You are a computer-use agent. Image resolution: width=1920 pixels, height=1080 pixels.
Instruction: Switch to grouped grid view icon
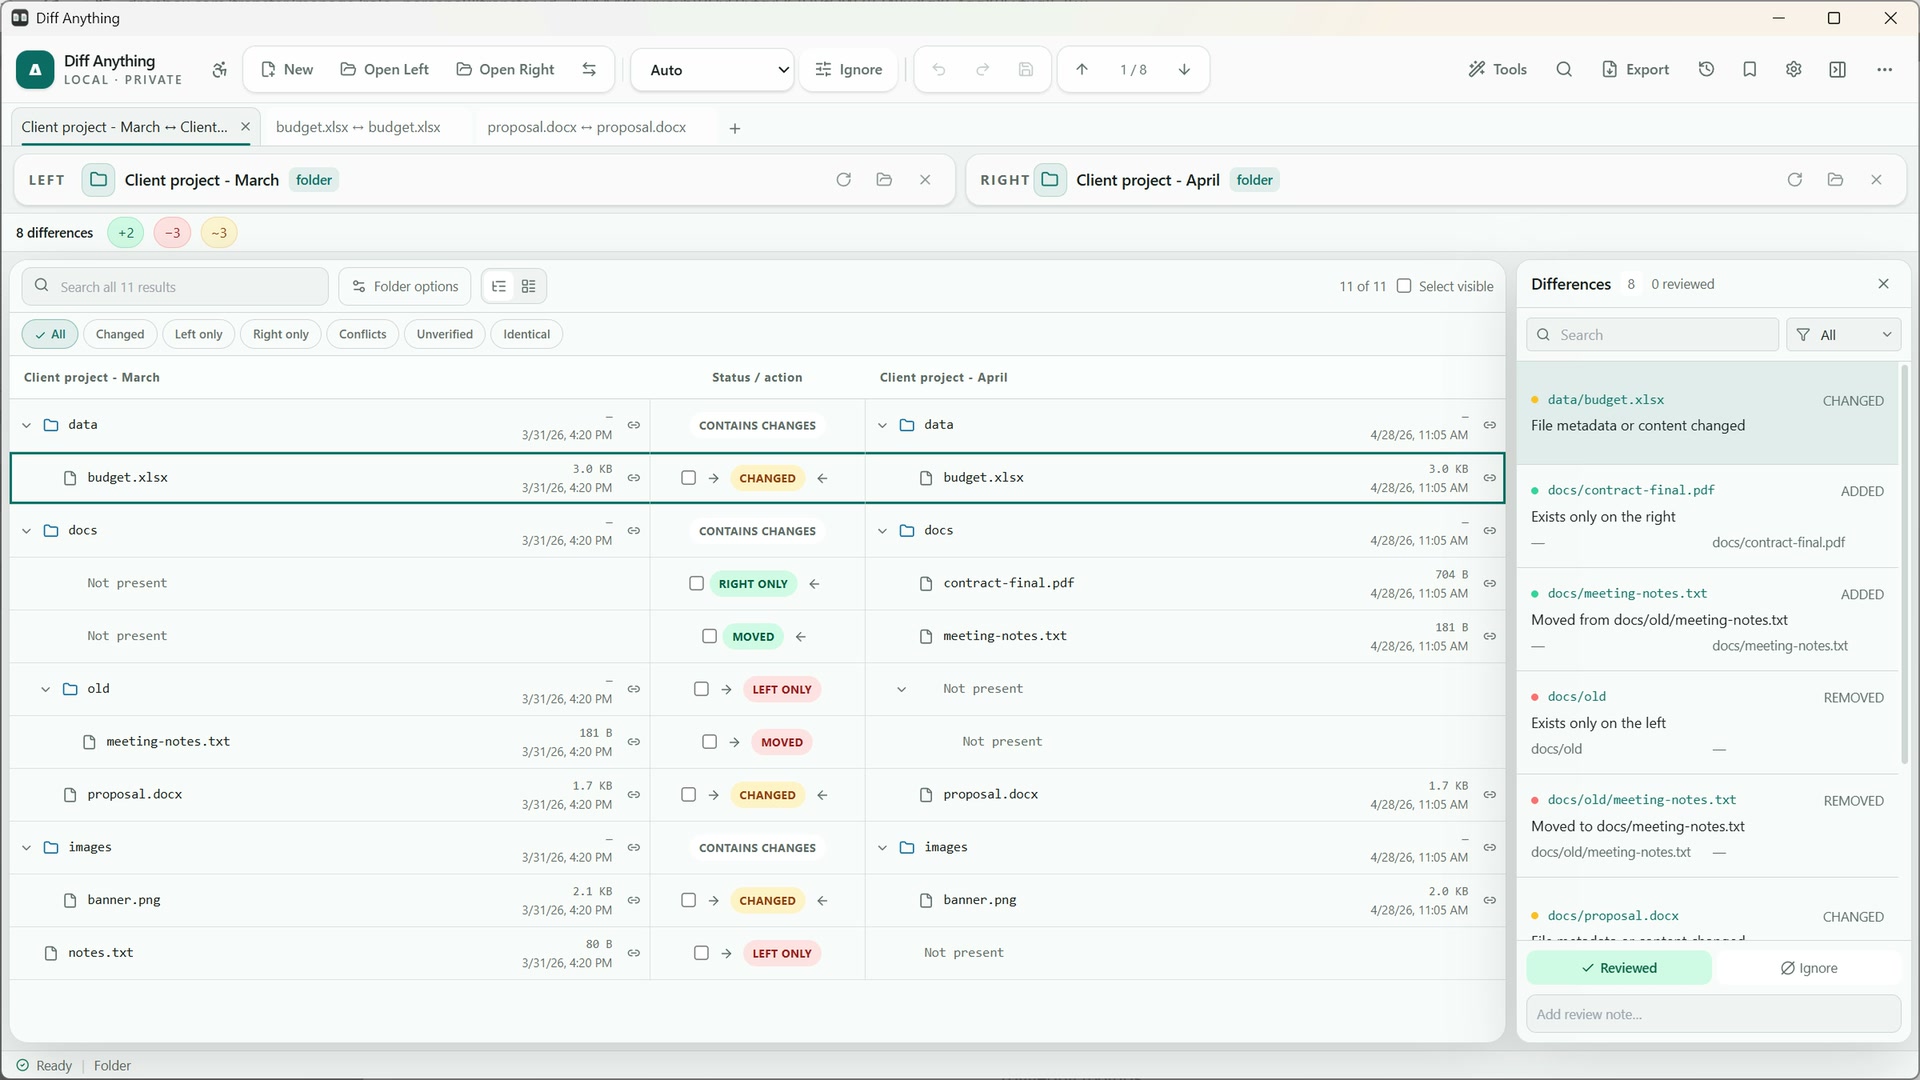pyautogui.click(x=529, y=286)
